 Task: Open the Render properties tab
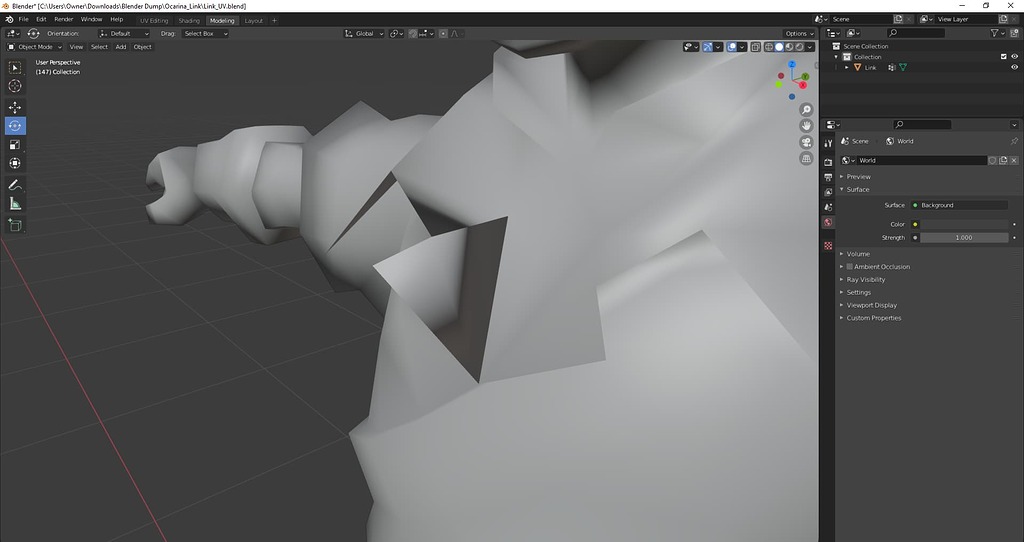coord(828,161)
